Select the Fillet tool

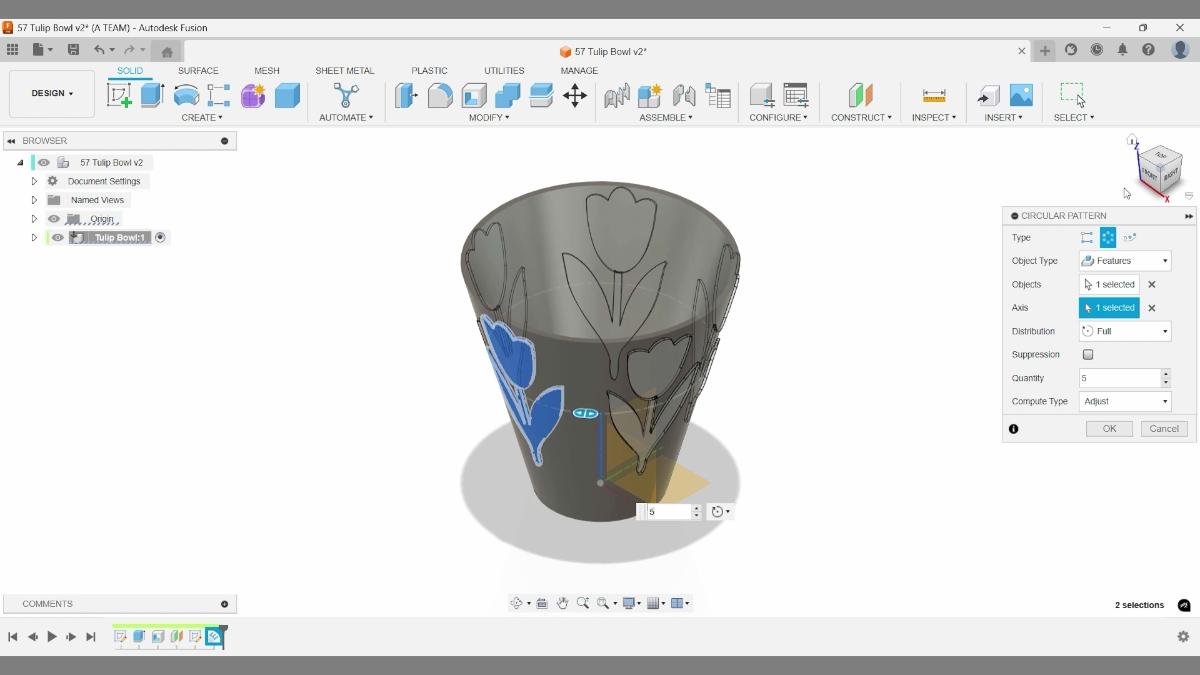click(440, 95)
